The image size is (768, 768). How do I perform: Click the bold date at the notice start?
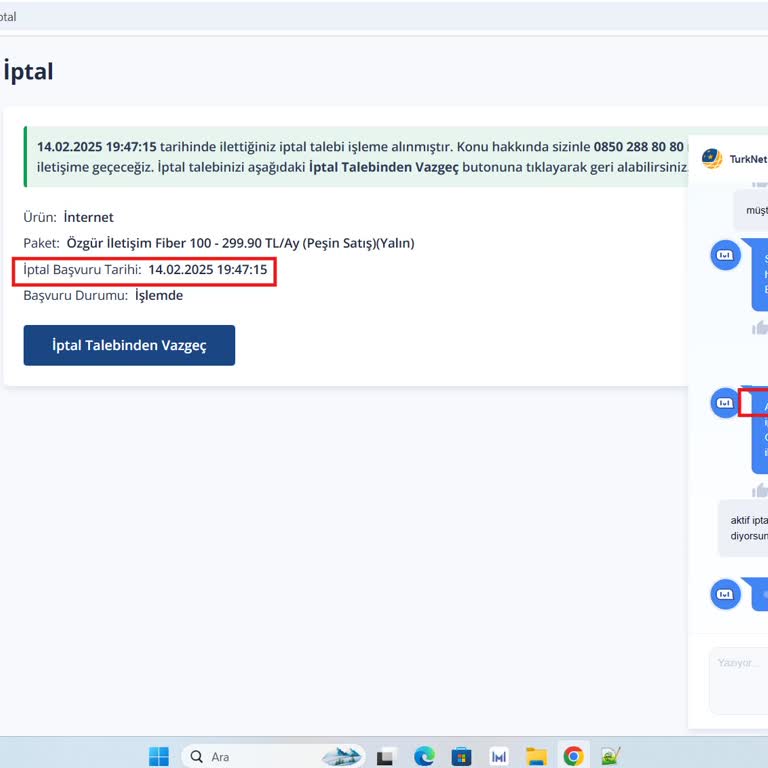[97, 146]
